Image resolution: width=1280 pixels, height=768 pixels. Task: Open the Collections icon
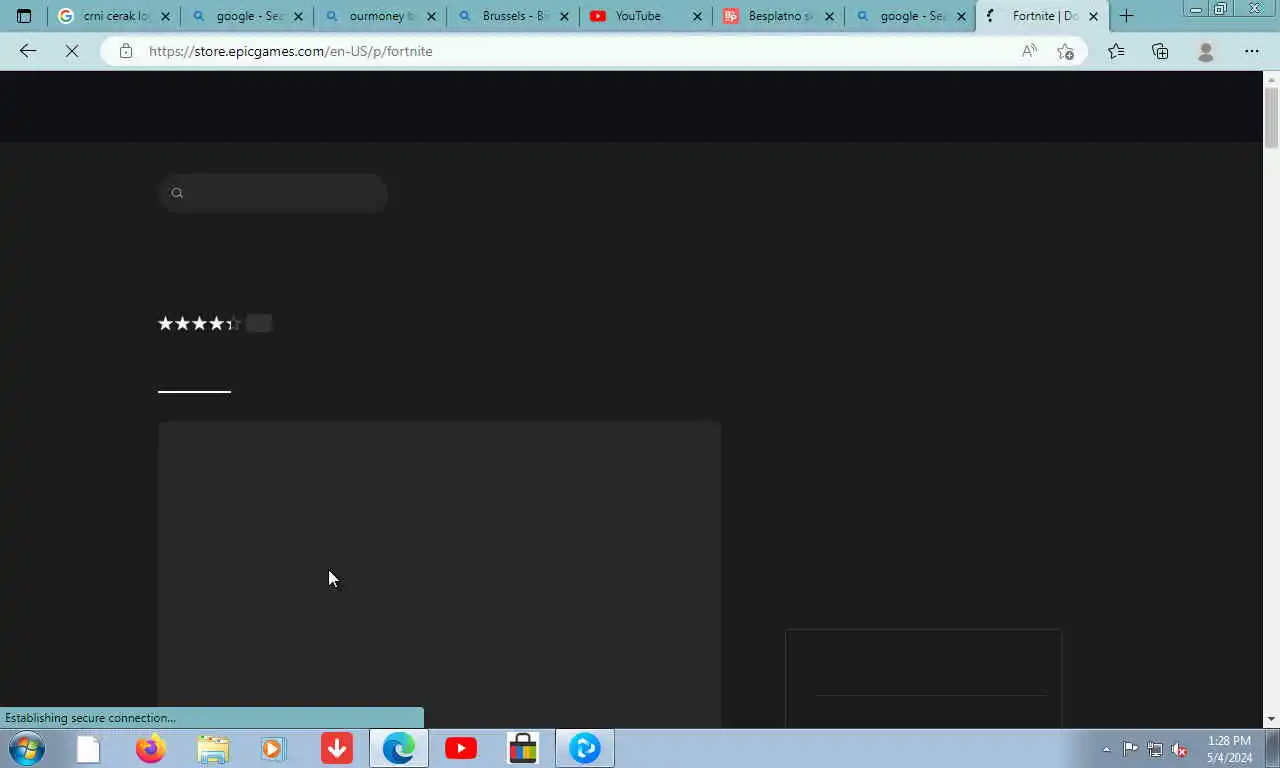coord(1160,51)
